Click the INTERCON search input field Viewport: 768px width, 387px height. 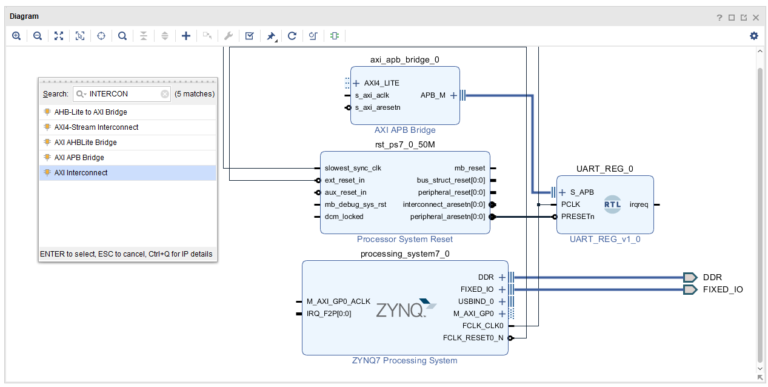coord(122,94)
